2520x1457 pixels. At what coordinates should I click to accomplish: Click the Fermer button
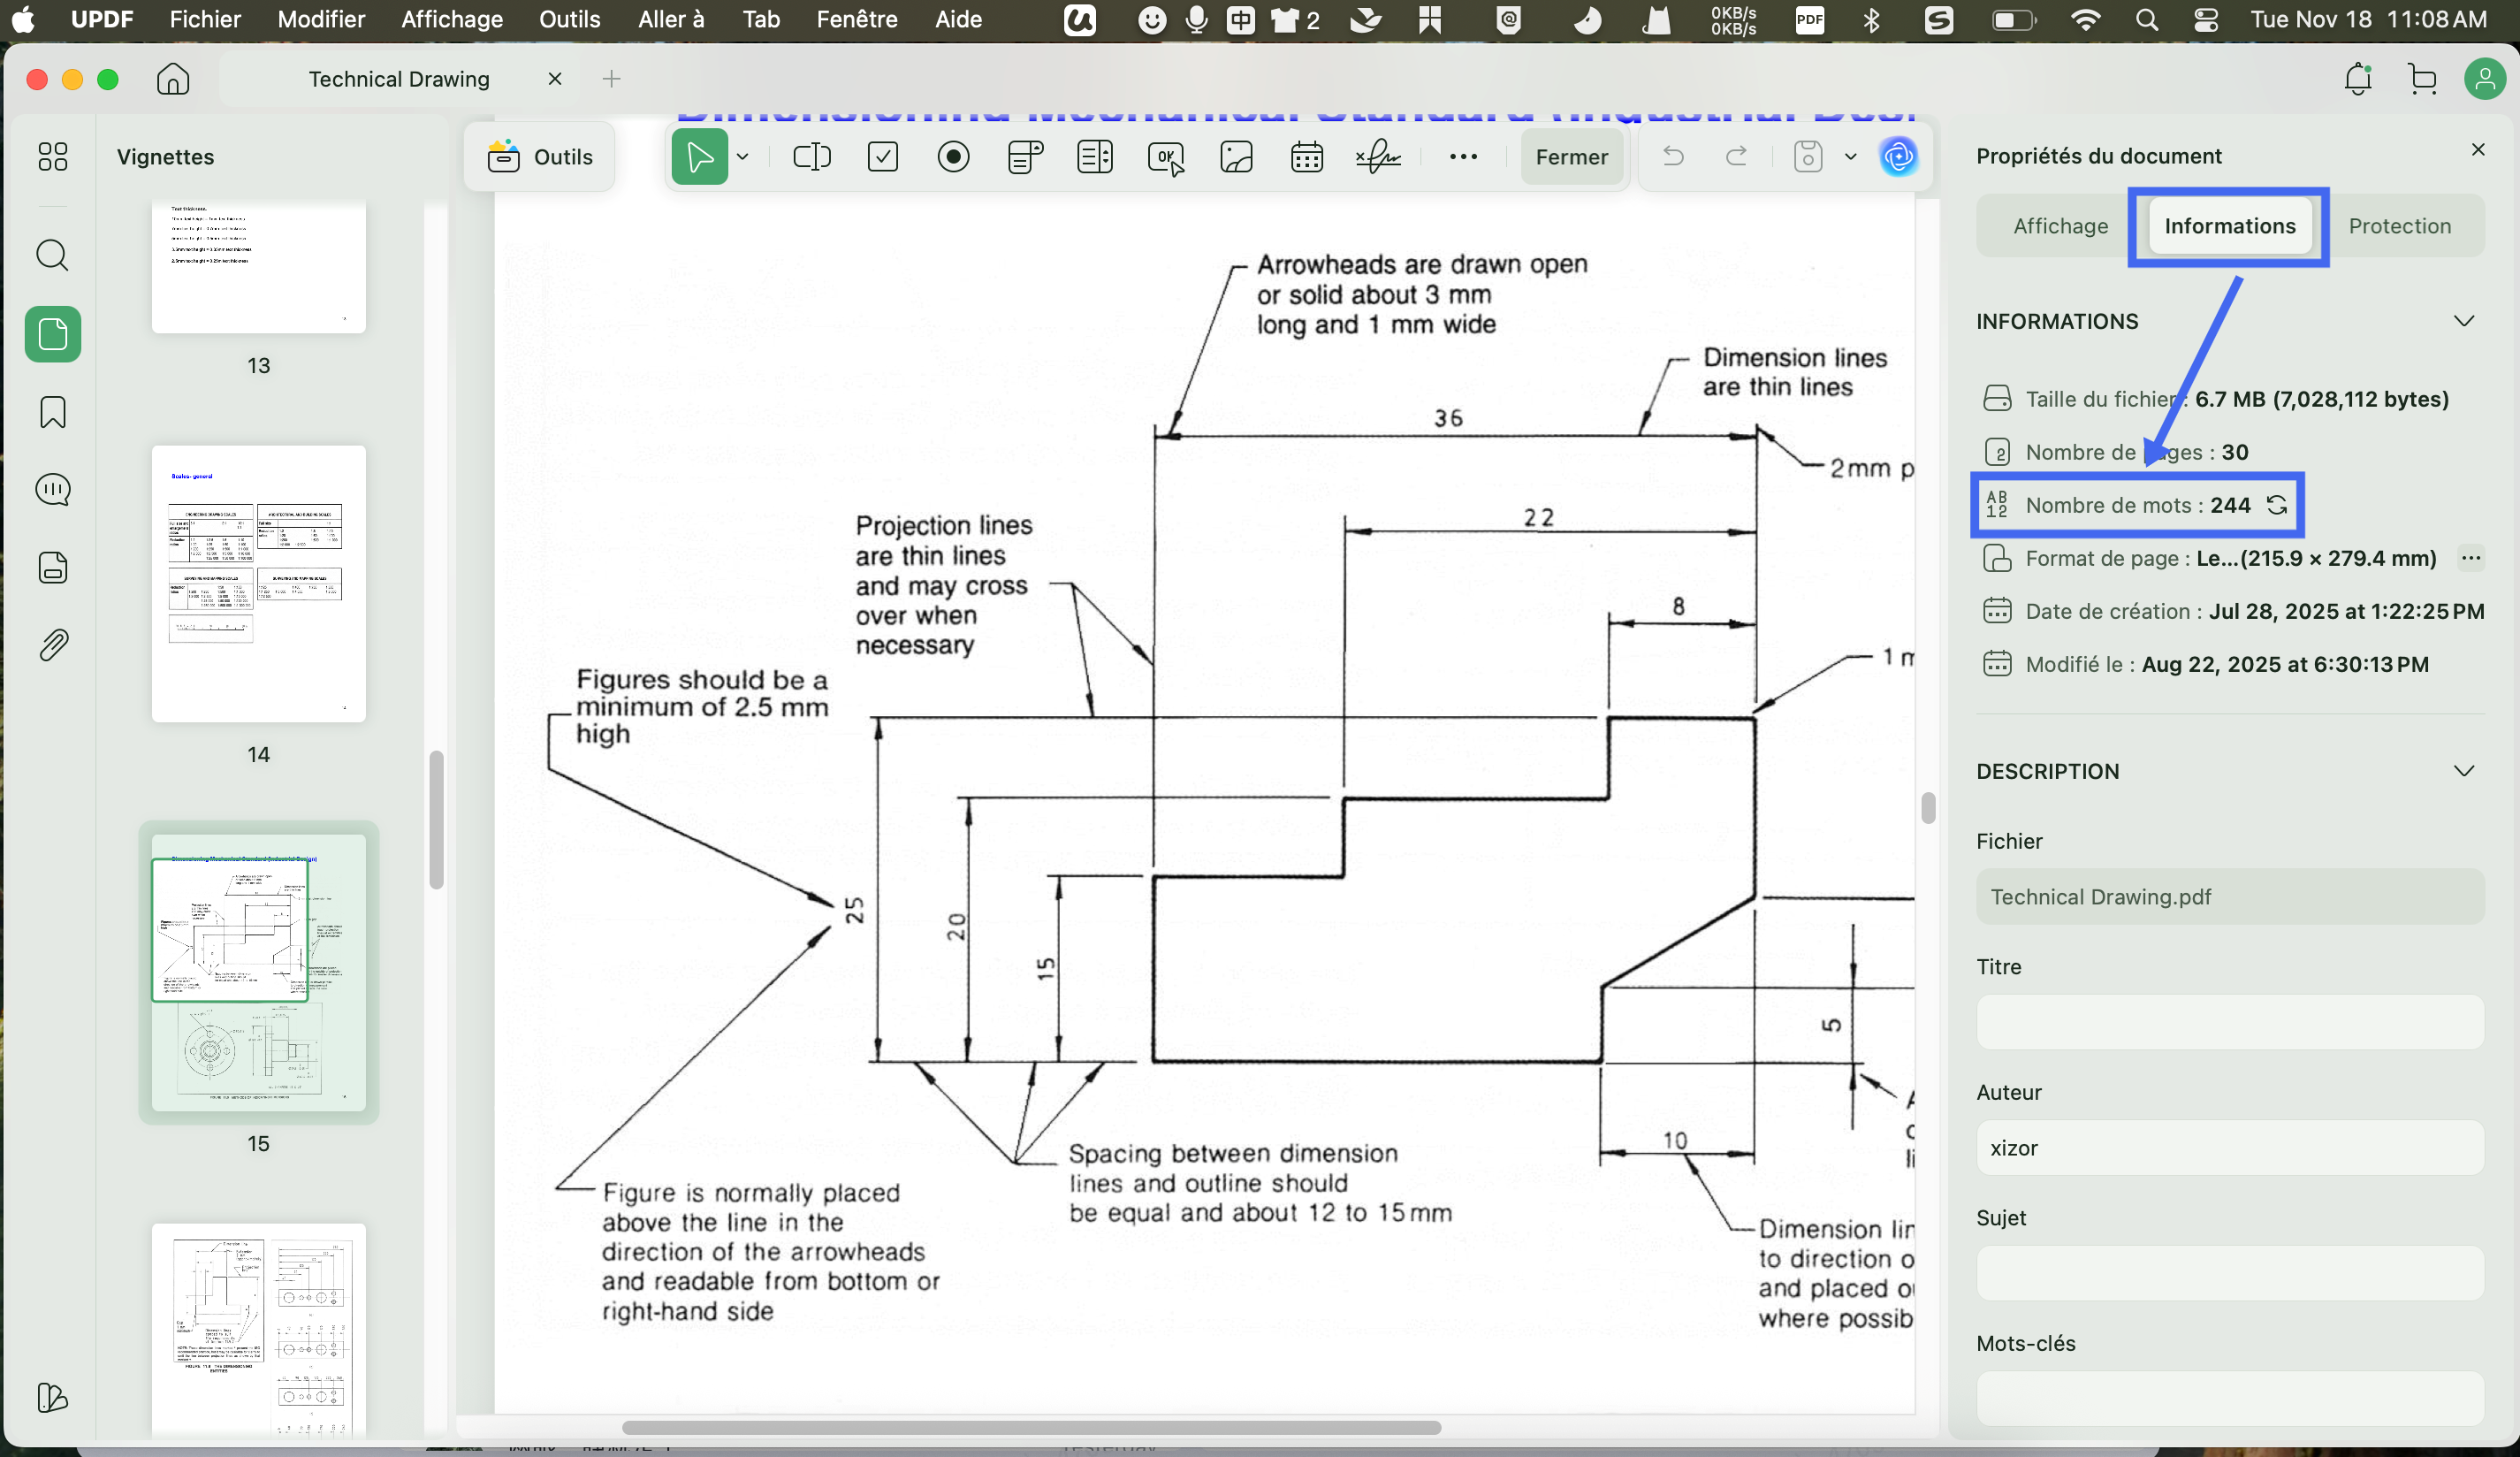(1571, 157)
